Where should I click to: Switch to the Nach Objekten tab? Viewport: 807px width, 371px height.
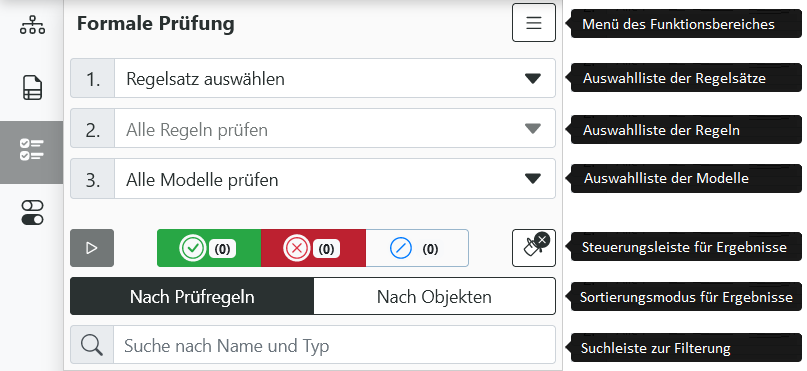pos(434,296)
